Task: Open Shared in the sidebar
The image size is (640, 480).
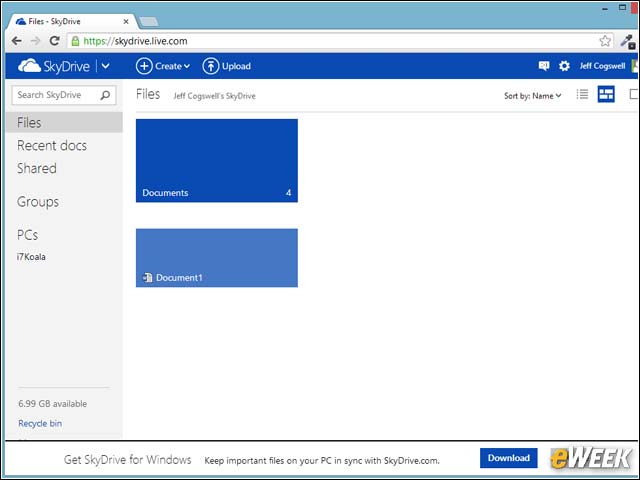Action: point(37,169)
